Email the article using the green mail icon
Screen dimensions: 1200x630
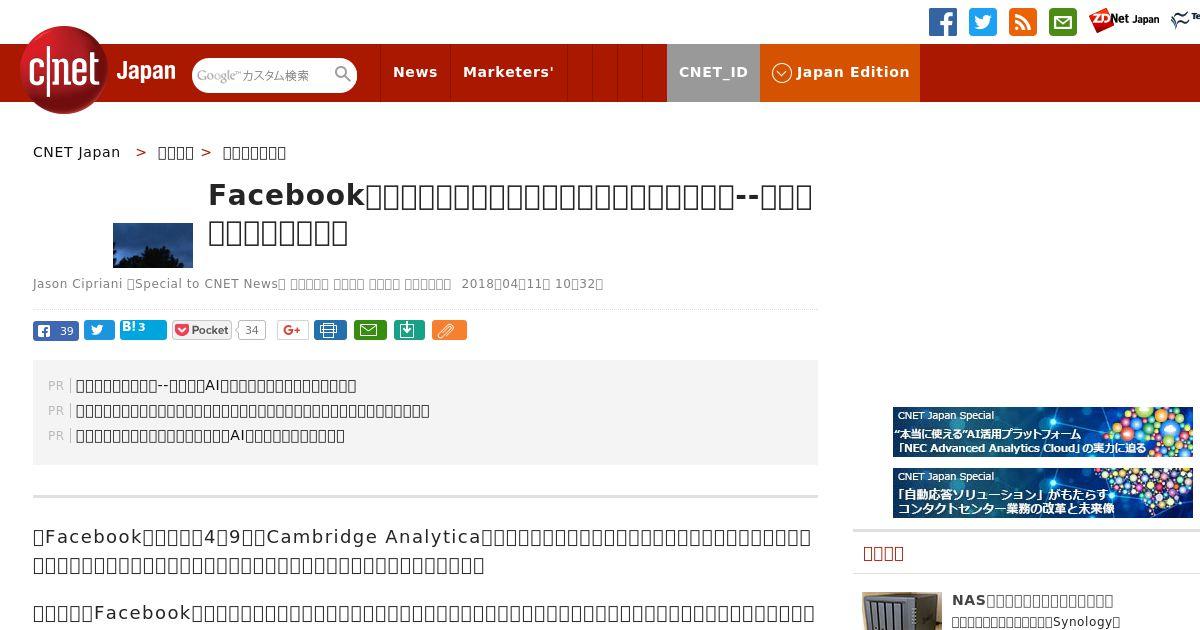370,330
